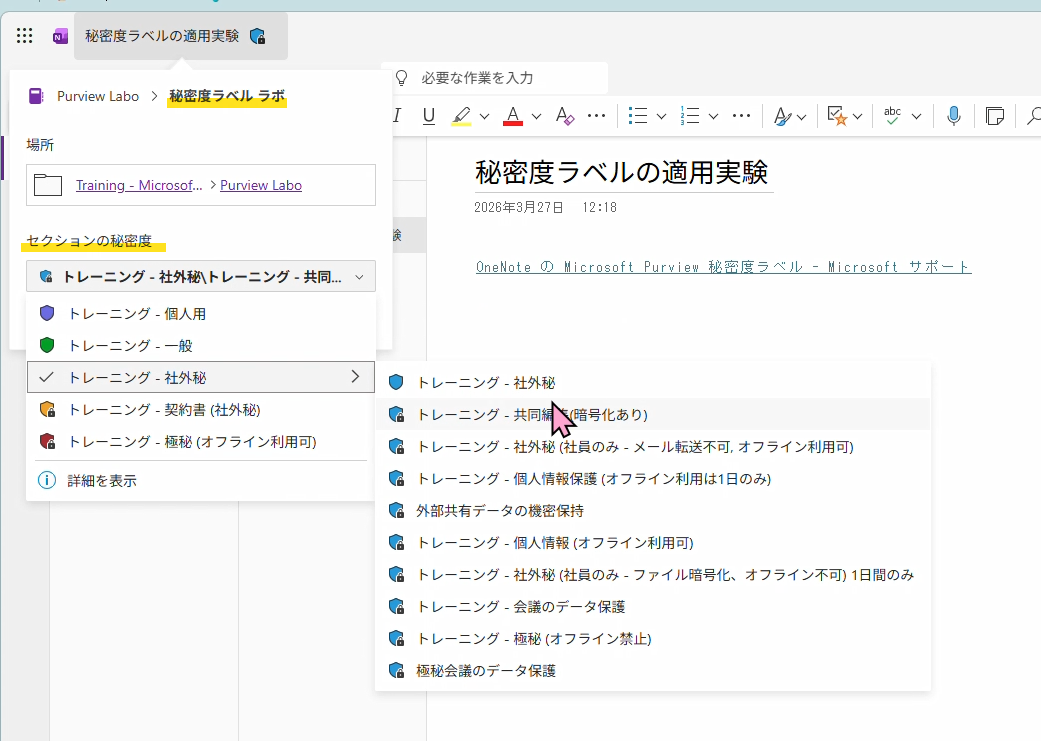Image resolution: width=1041 pixels, height=741 pixels.
Task: Select the トレーニング - 一般 label
Action: point(130,345)
